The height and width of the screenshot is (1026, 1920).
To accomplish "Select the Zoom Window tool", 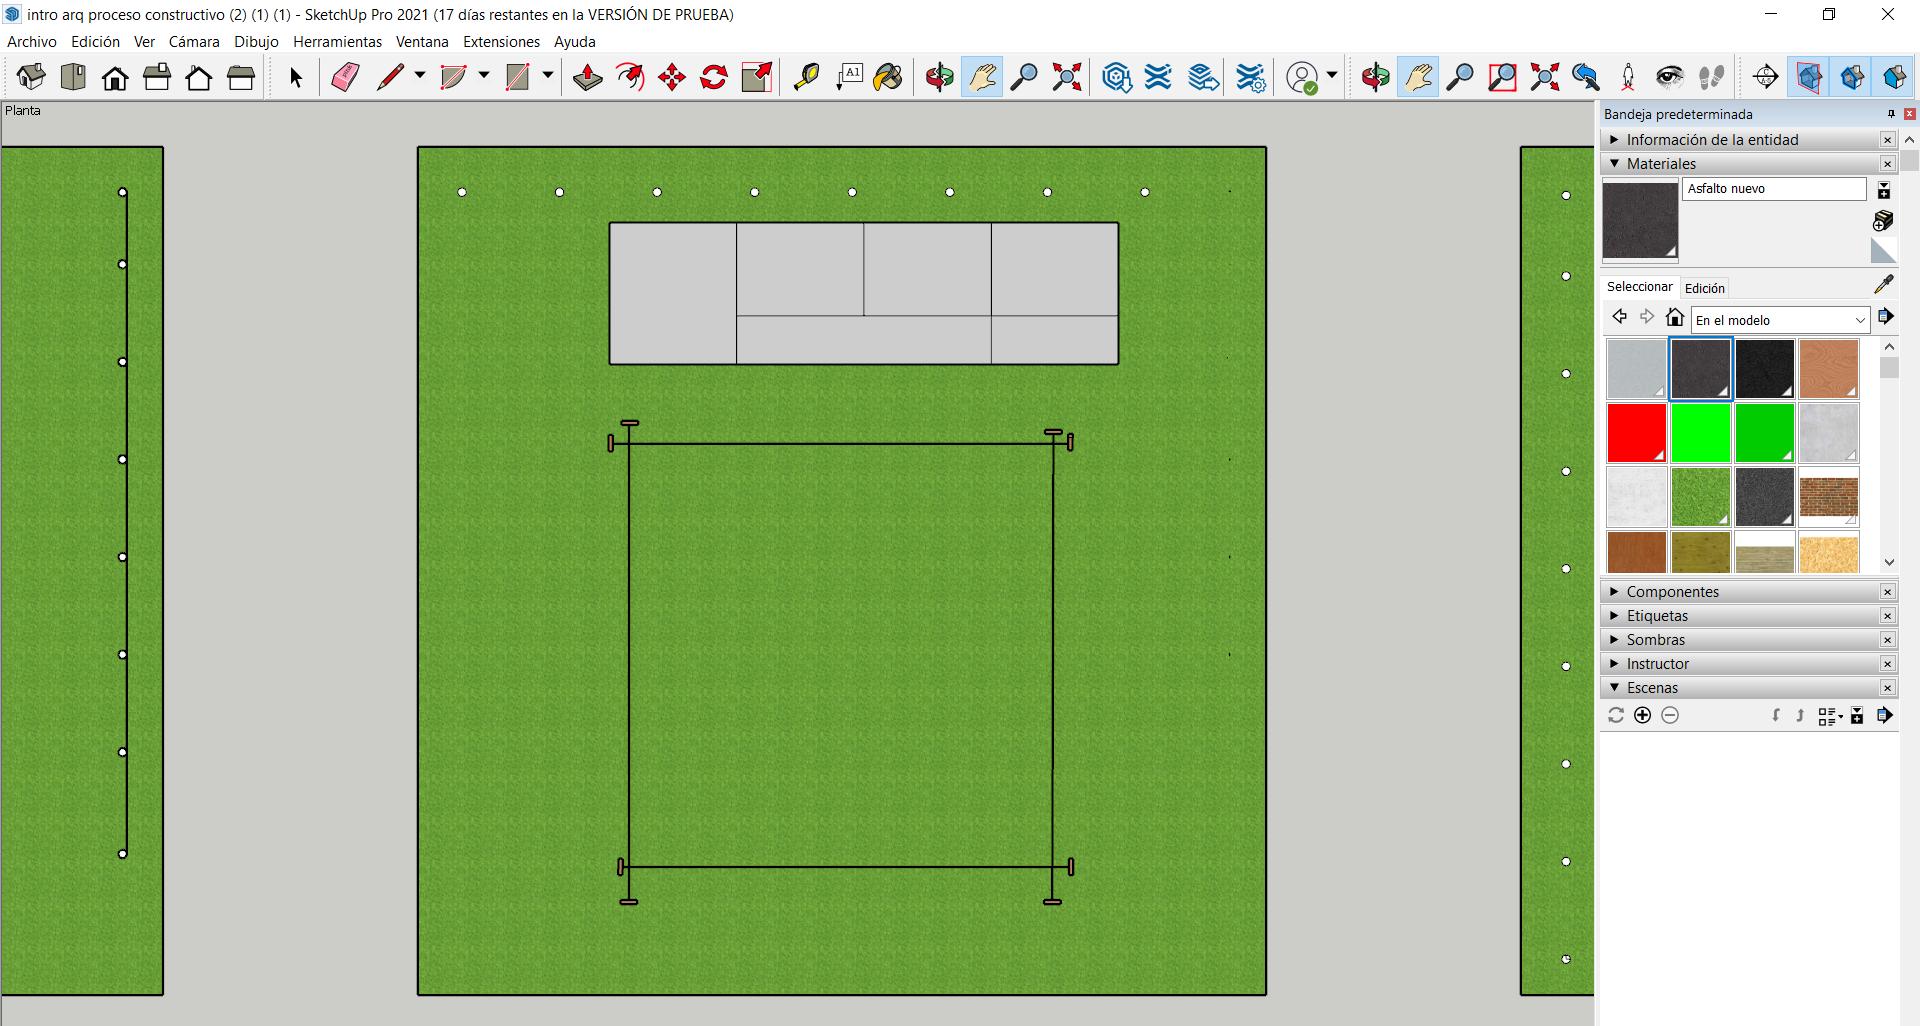I will (1502, 77).
